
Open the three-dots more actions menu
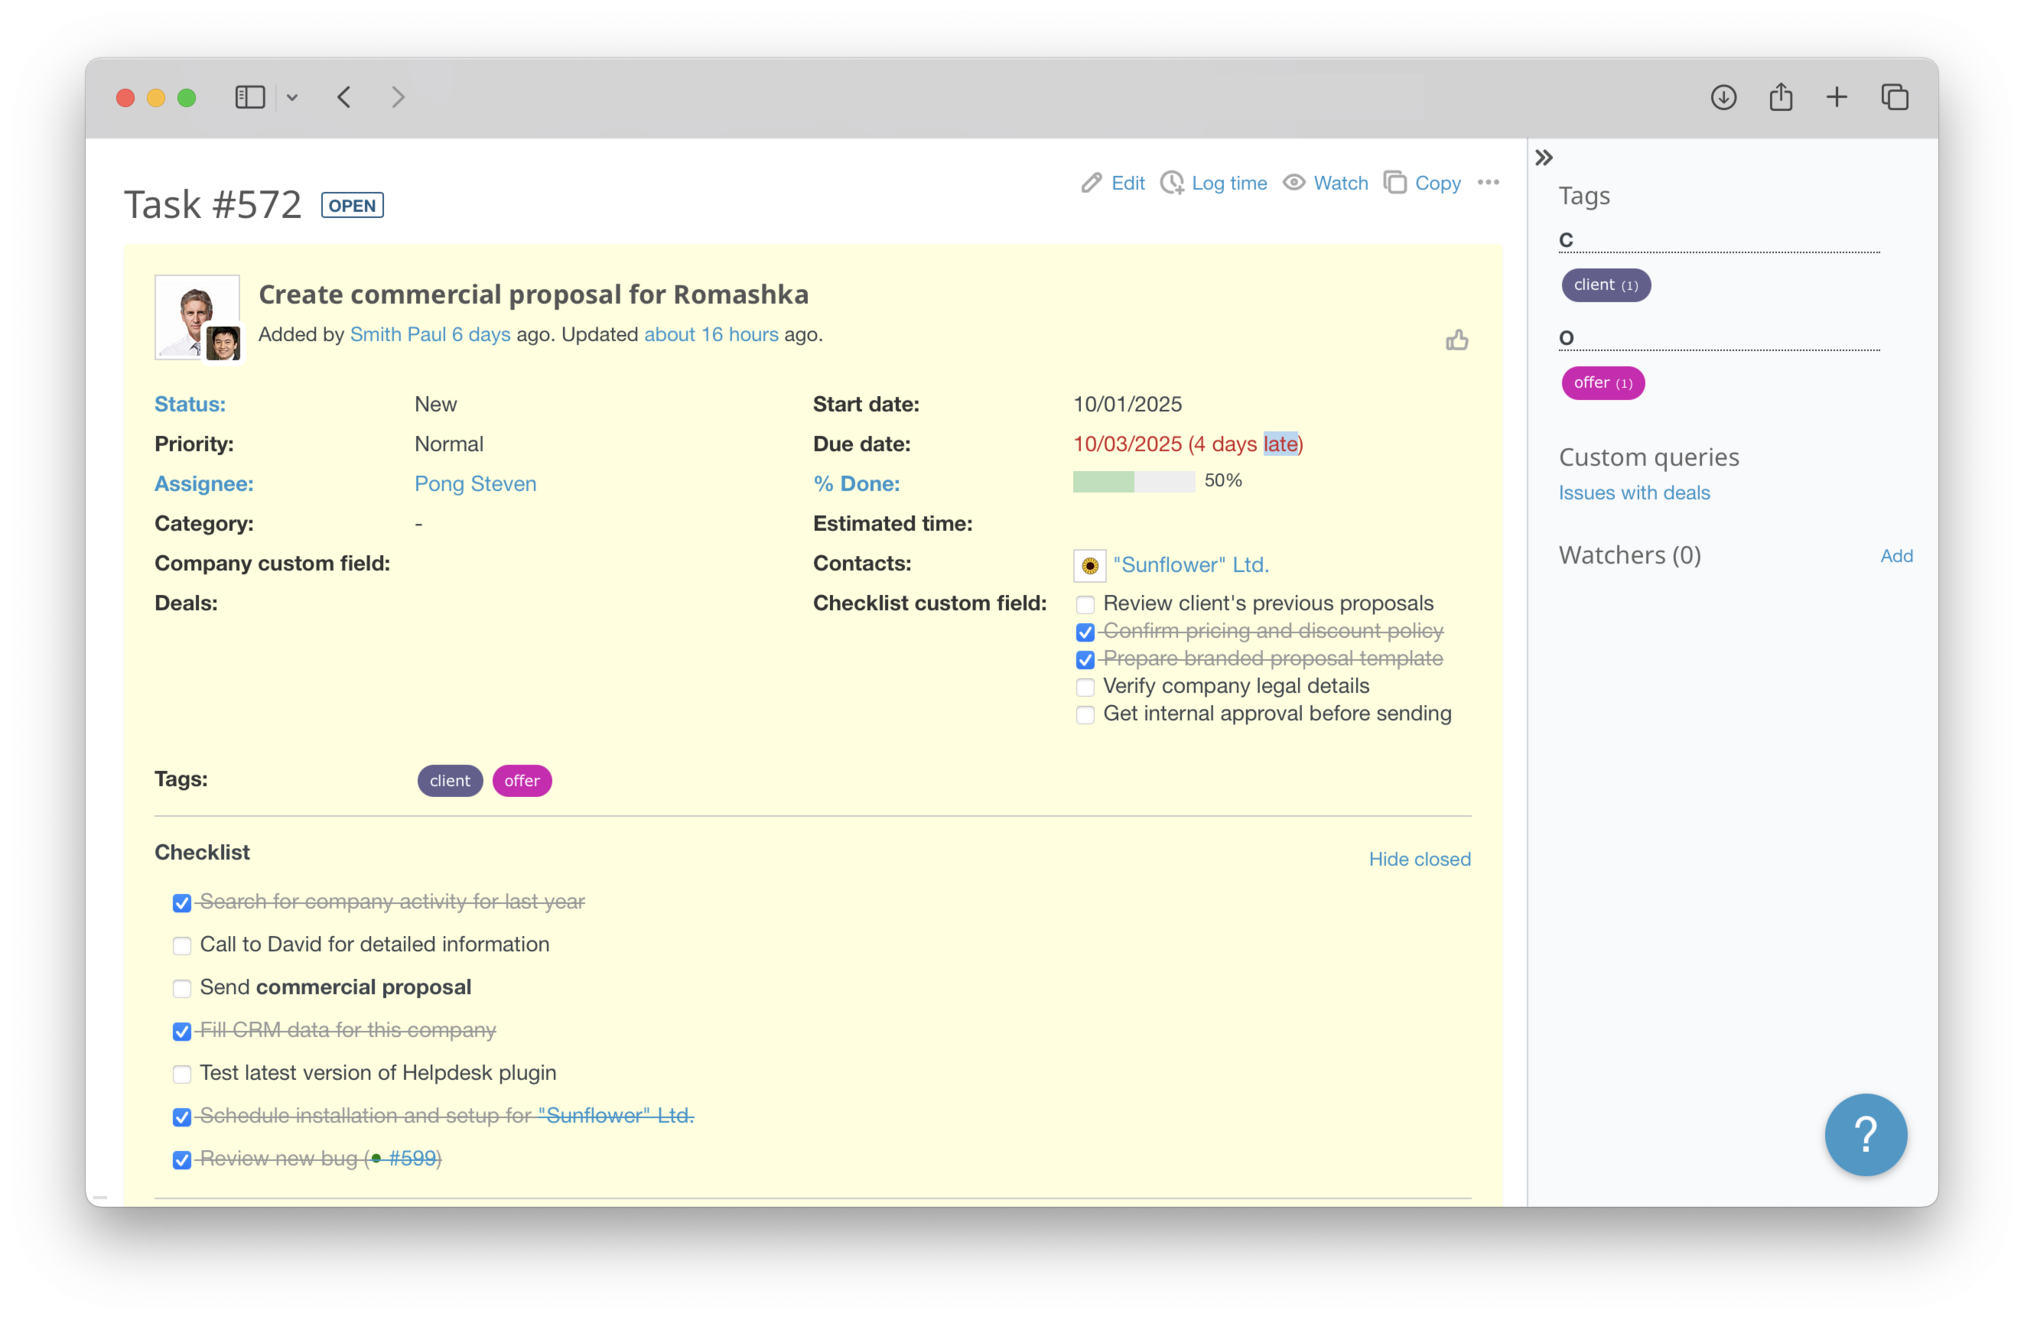[x=1488, y=182]
